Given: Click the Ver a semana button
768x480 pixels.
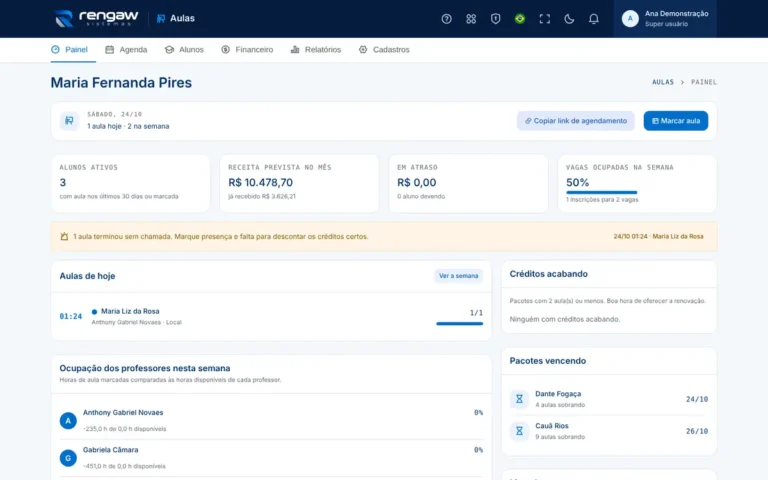Looking at the screenshot, I should (458, 276).
